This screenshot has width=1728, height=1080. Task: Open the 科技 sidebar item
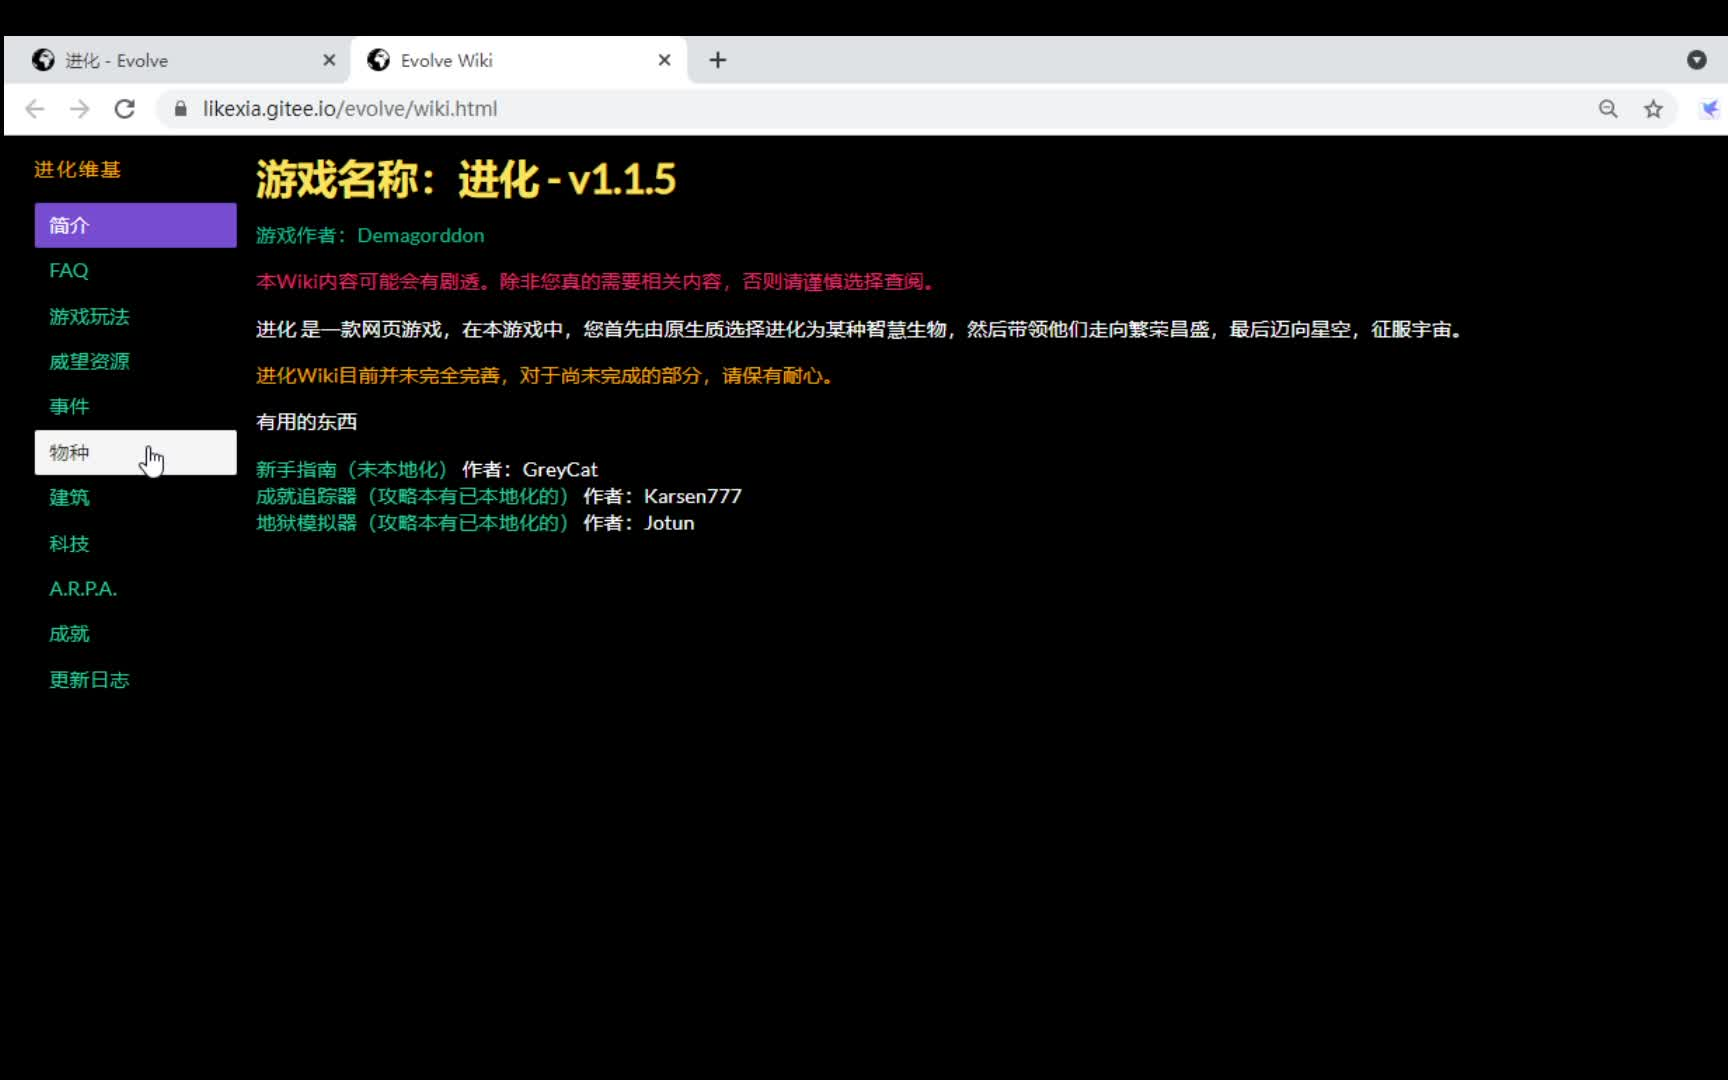(135, 543)
